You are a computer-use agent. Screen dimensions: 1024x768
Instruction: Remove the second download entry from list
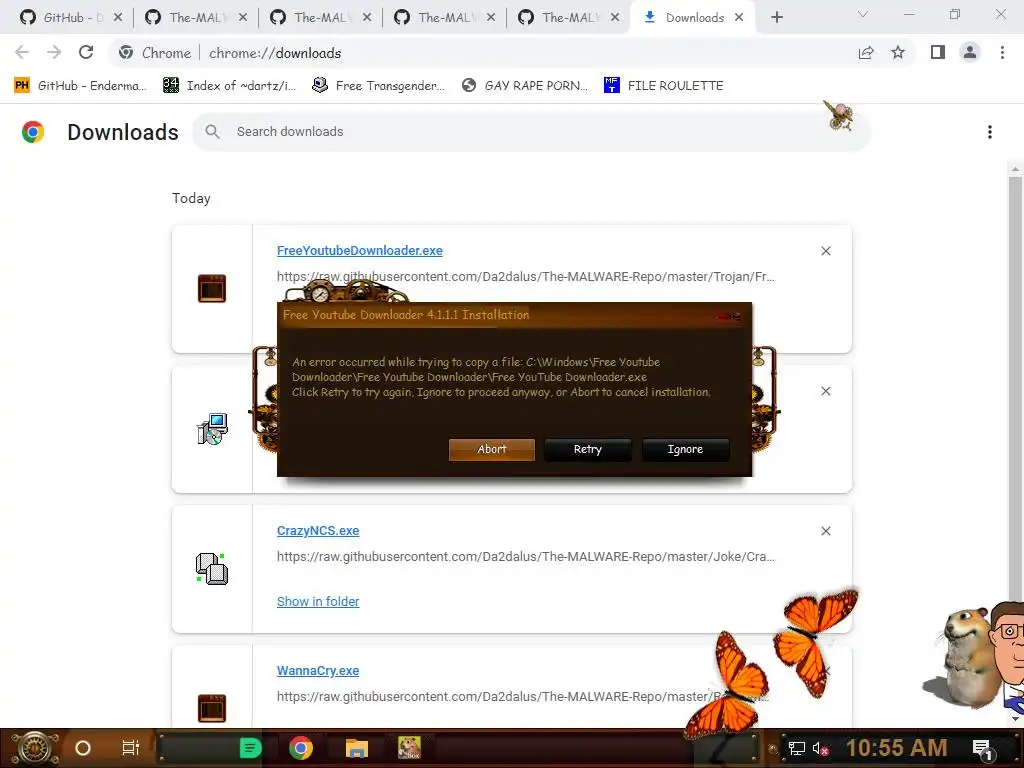(x=825, y=391)
